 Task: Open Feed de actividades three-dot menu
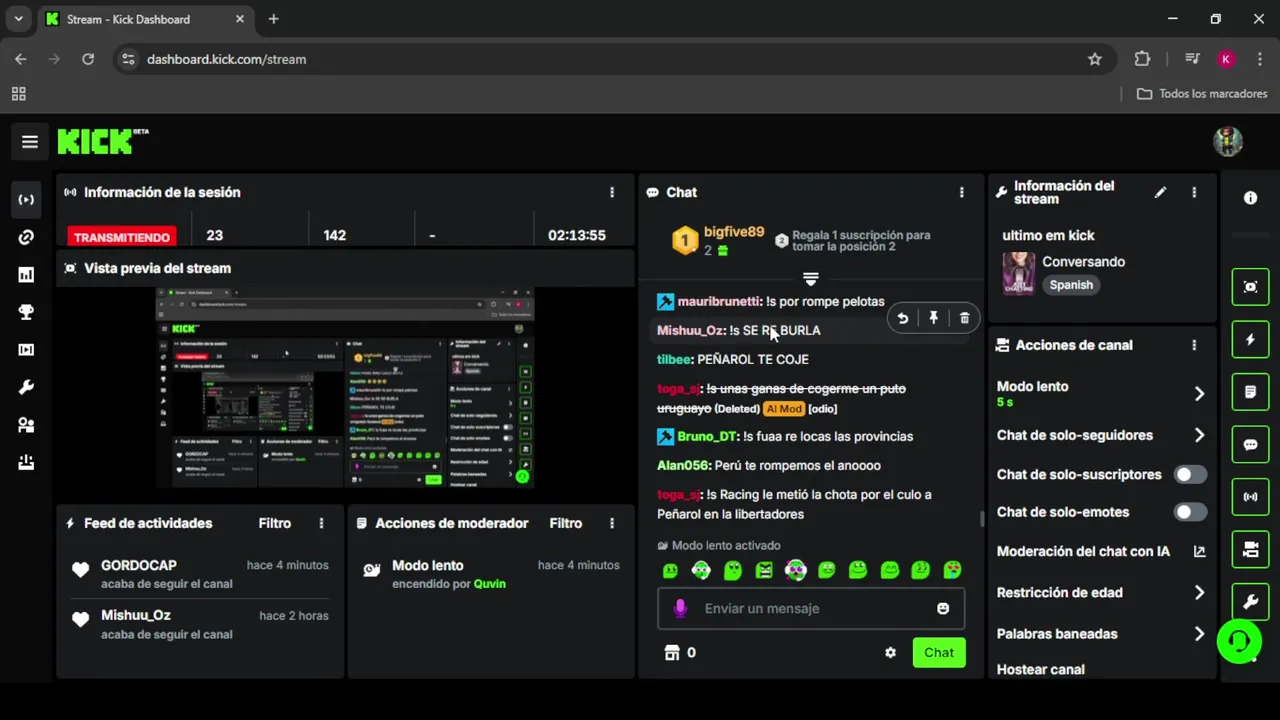321,523
